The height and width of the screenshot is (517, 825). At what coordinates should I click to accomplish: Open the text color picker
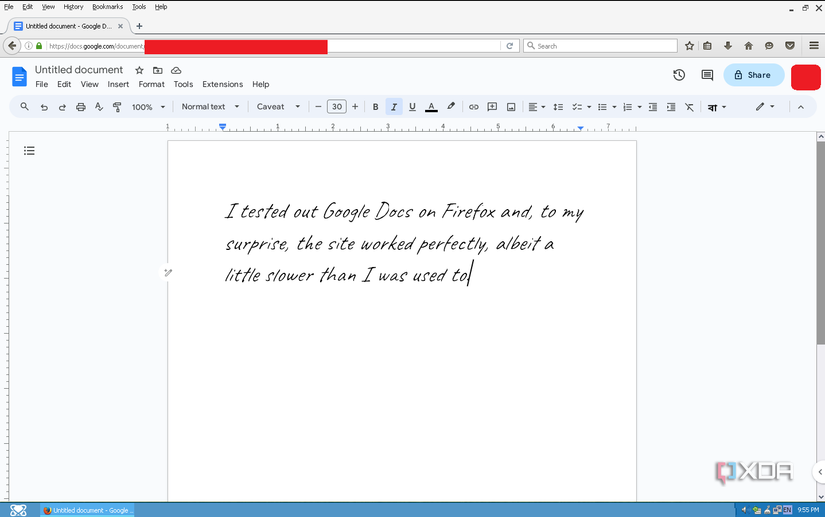431,107
